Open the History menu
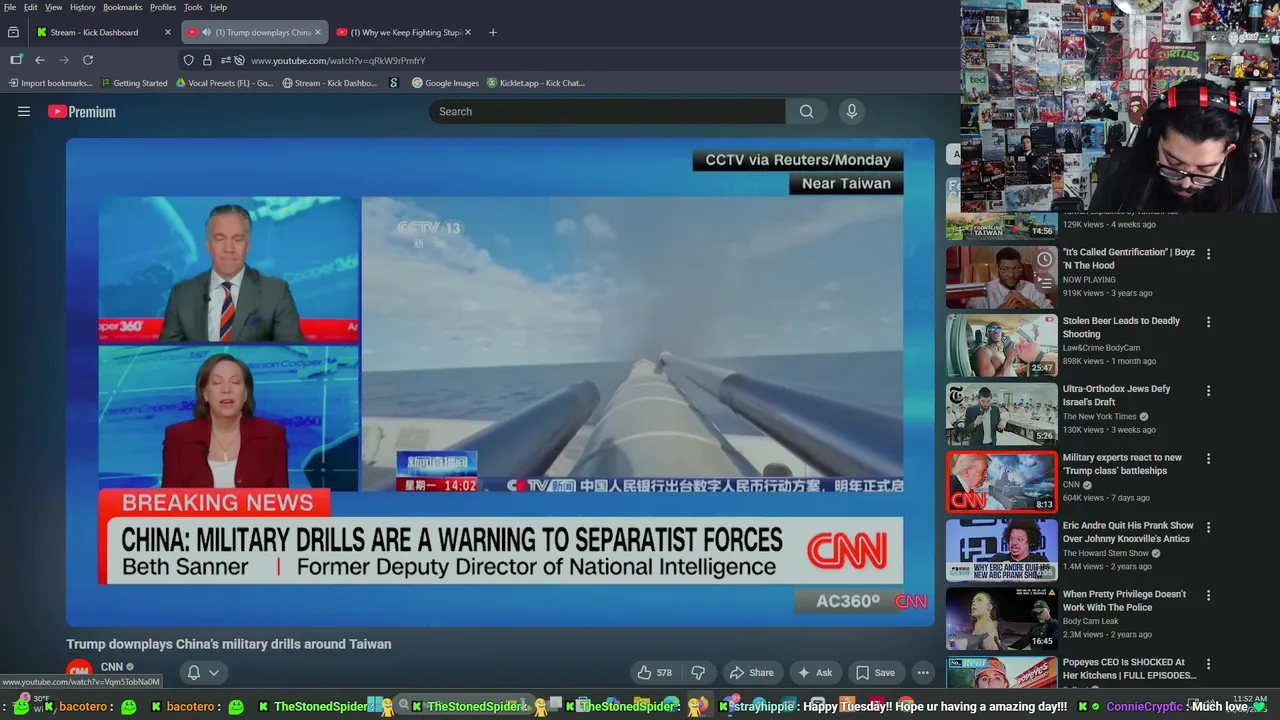1280x720 pixels. tap(83, 7)
